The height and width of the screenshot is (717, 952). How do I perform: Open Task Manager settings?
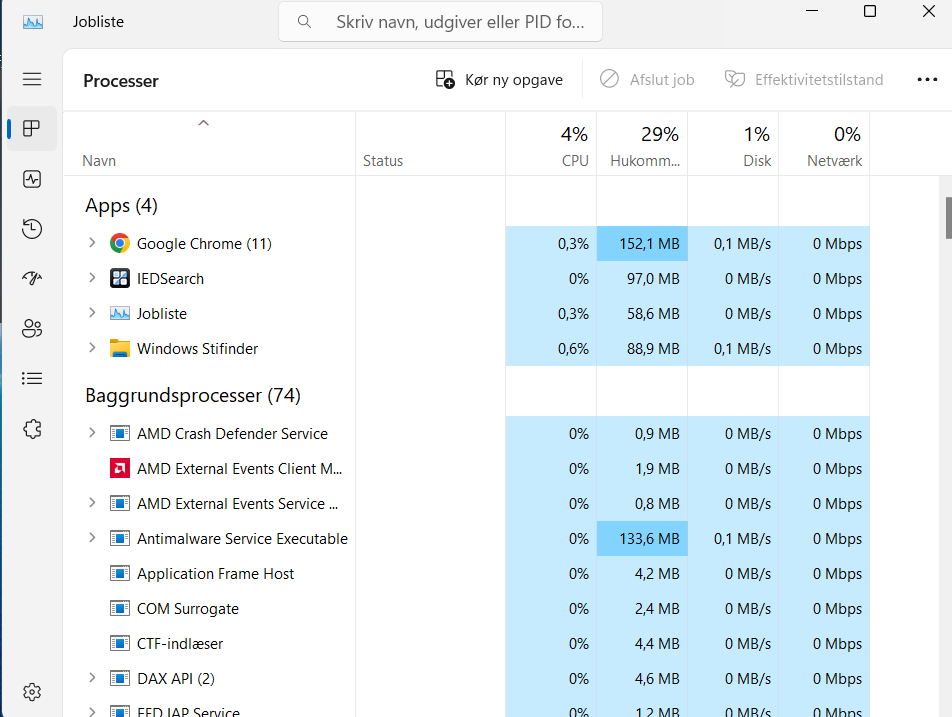click(31, 691)
